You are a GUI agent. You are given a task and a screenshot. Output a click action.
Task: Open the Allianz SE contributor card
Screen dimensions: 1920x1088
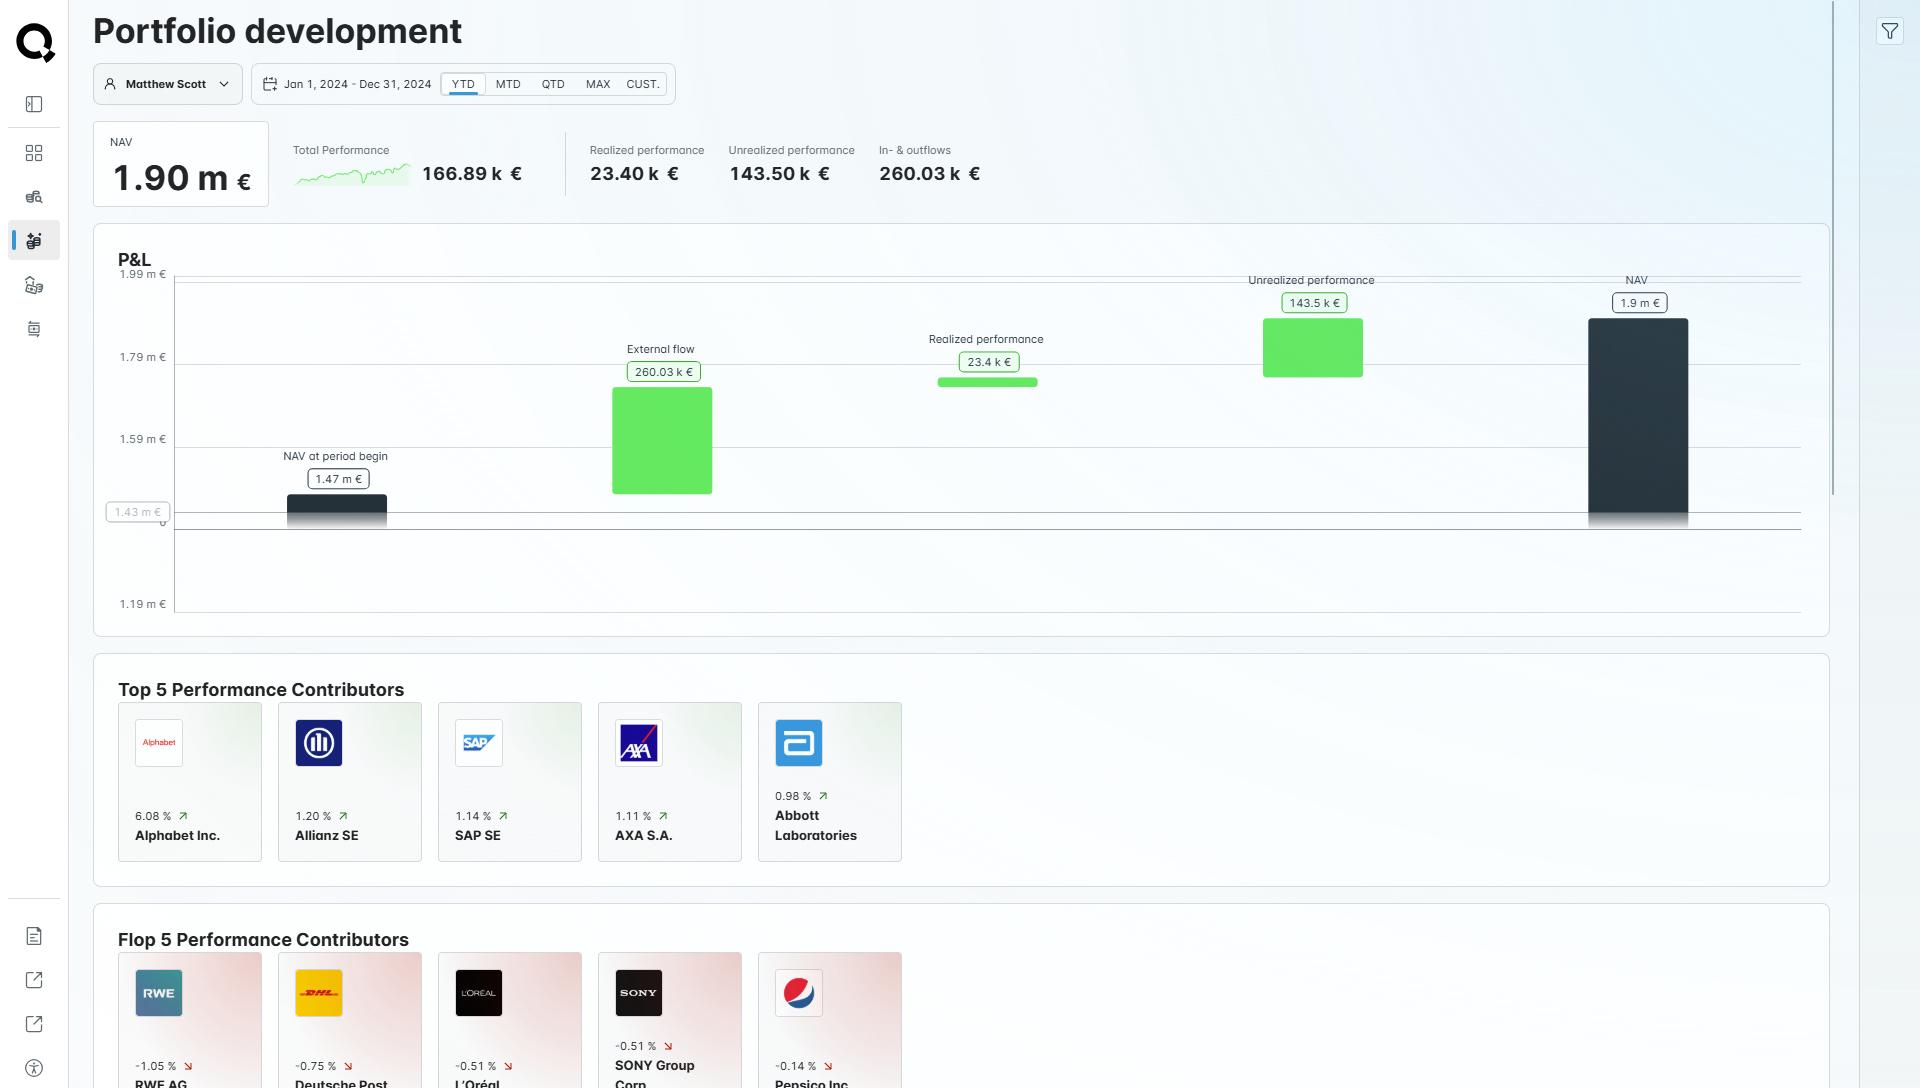(x=350, y=782)
